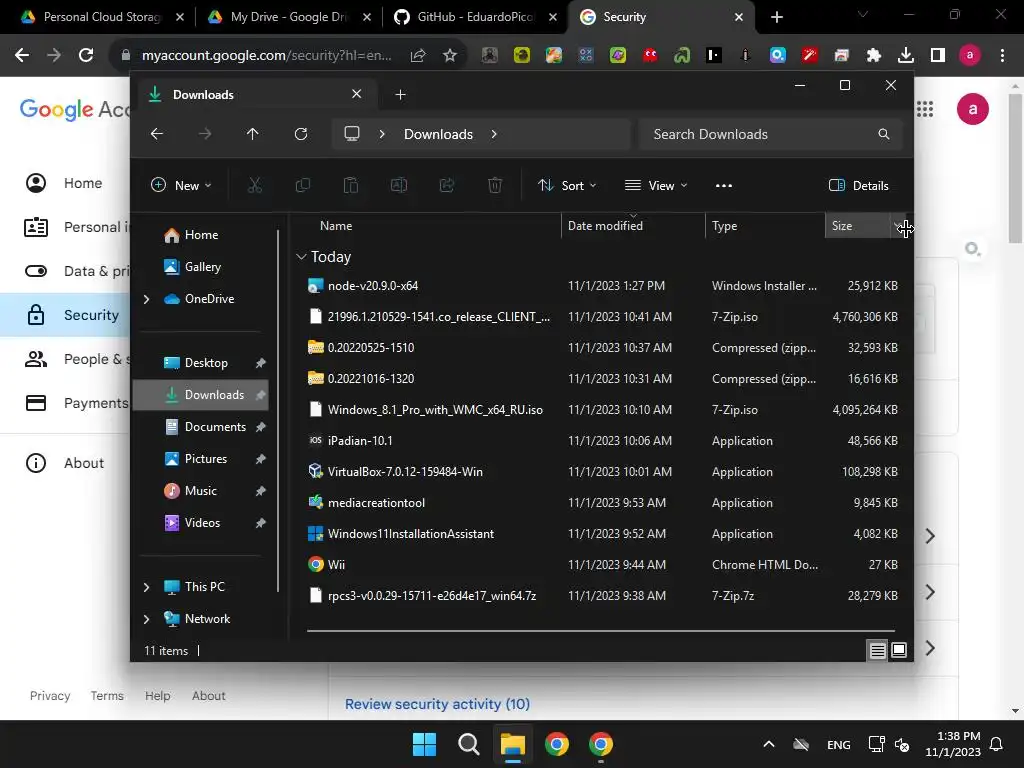The height and width of the screenshot is (768, 1024).
Task: Refresh the Downloads folder view
Action: (301, 134)
